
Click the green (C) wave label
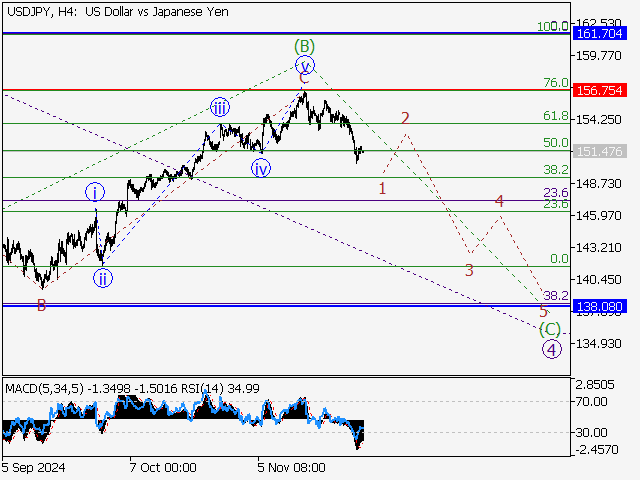(x=549, y=329)
